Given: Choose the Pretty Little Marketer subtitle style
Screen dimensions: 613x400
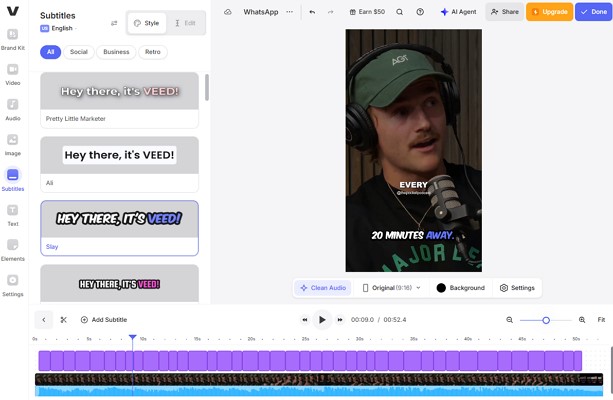Looking at the screenshot, I should [x=119, y=100].
